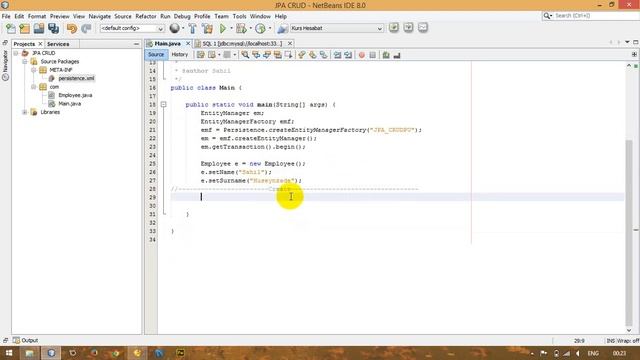Click the Comment icon in editor toolbar
640x360 pixels.
pyautogui.click(x=386, y=55)
